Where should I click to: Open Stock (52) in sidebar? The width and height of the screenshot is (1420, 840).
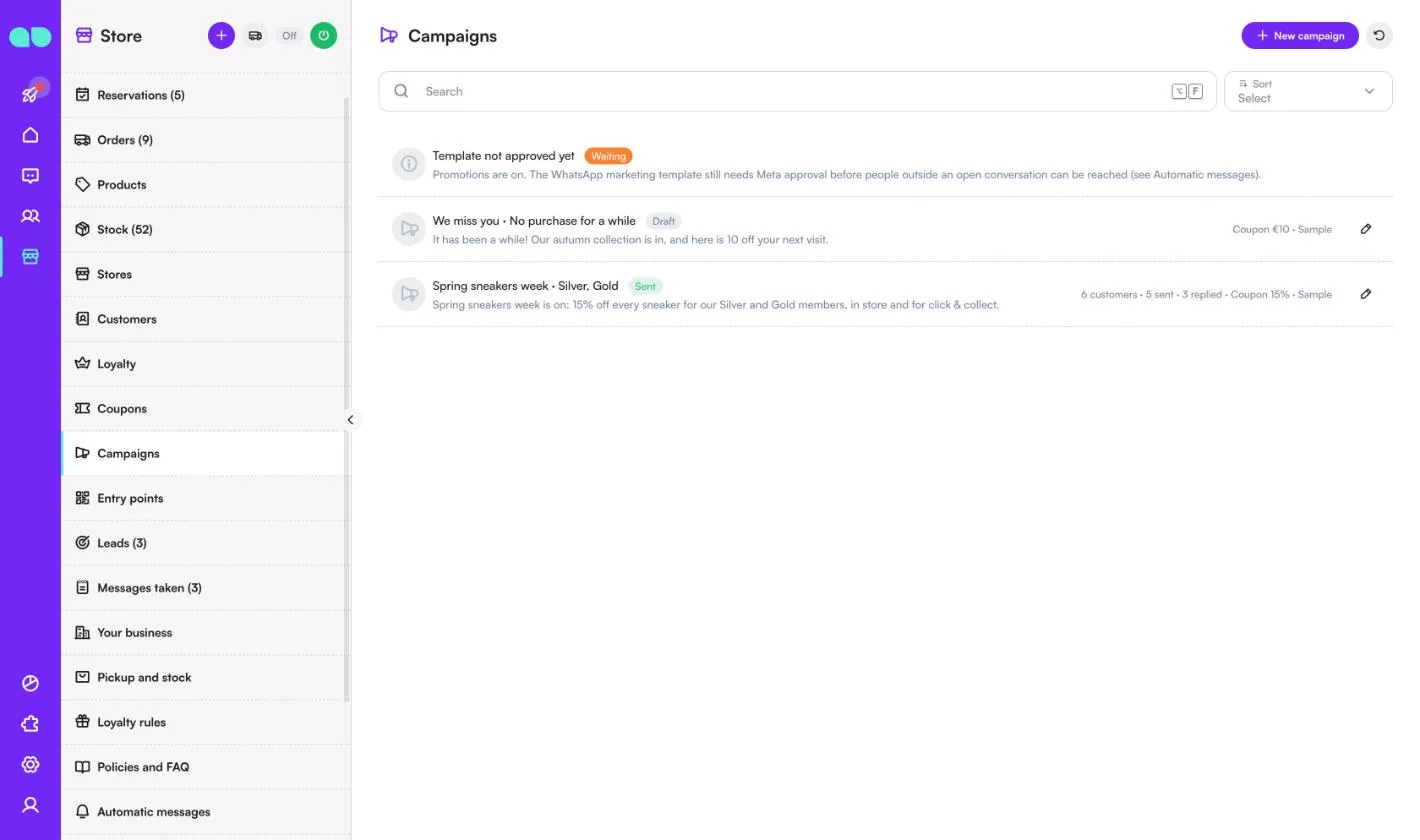click(204, 229)
